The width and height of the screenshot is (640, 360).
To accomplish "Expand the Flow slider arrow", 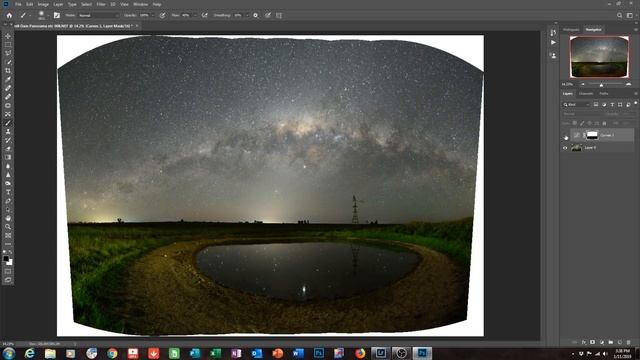I will coord(195,15).
